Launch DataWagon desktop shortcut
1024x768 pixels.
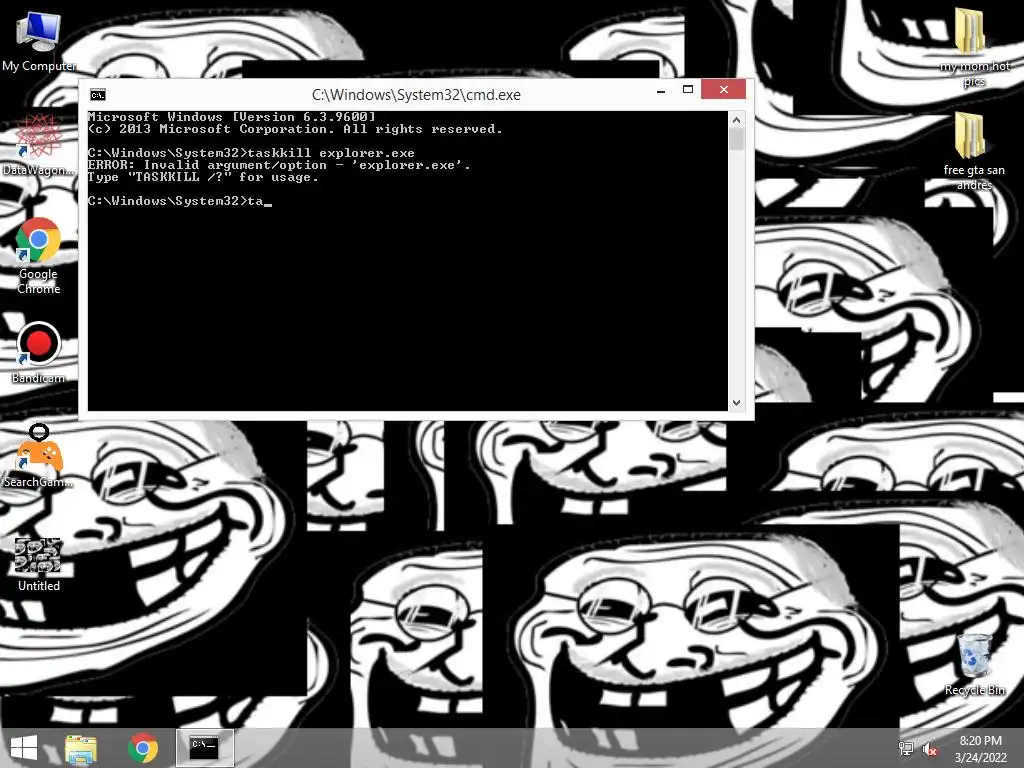tap(39, 144)
